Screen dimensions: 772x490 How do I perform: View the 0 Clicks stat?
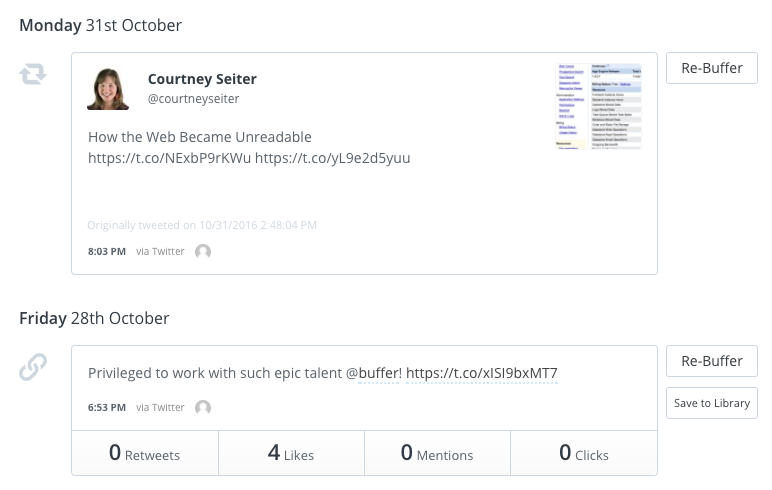point(584,453)
